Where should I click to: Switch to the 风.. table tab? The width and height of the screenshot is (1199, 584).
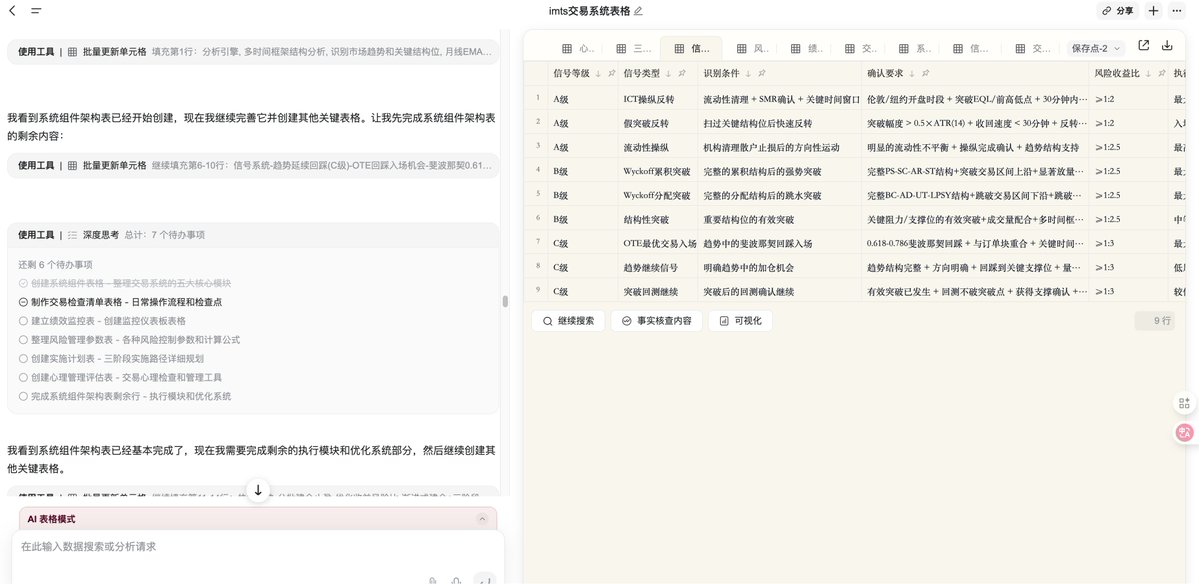[x=753, y=48]
